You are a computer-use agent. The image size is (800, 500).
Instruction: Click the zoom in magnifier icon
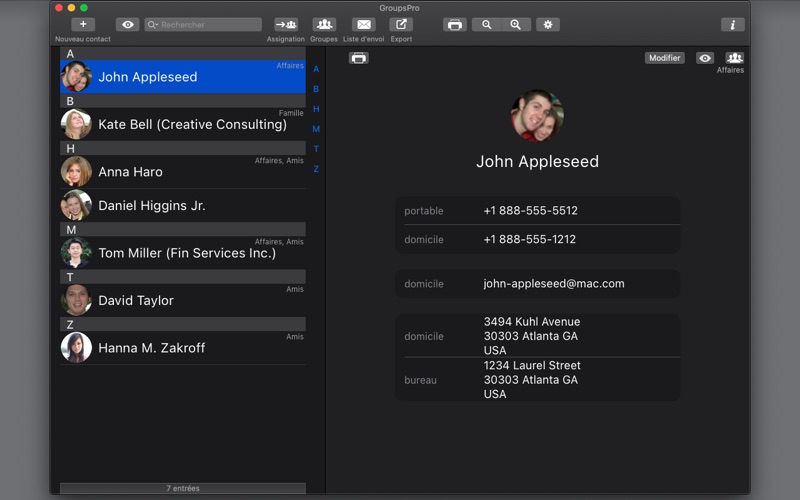pyautogui.click(x=516, y=24)
